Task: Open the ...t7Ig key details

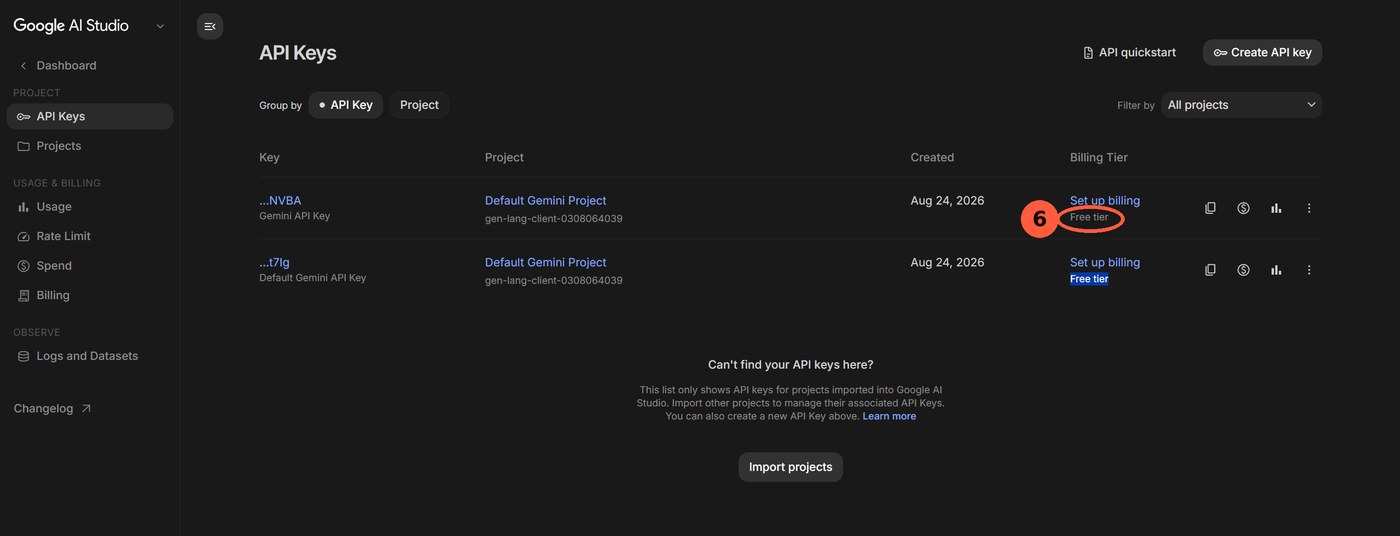Action: click(x=274, y=262)
